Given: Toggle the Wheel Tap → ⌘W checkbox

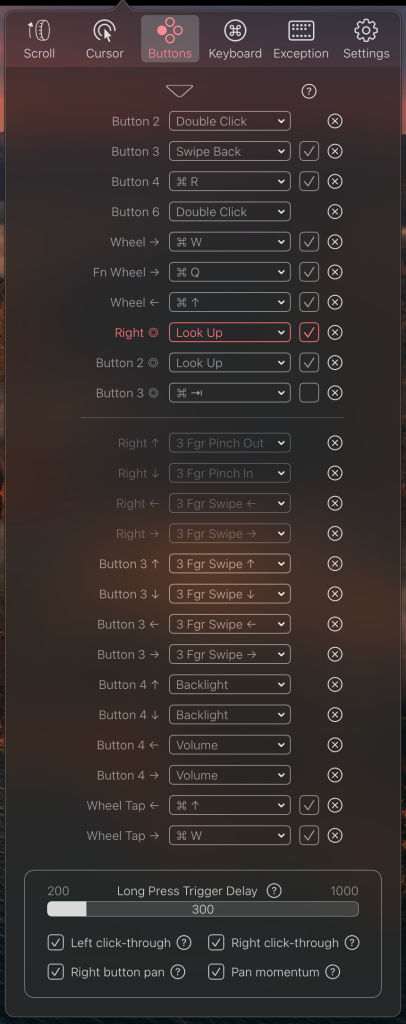Looking at the screenshot, I should coord(309,835).
